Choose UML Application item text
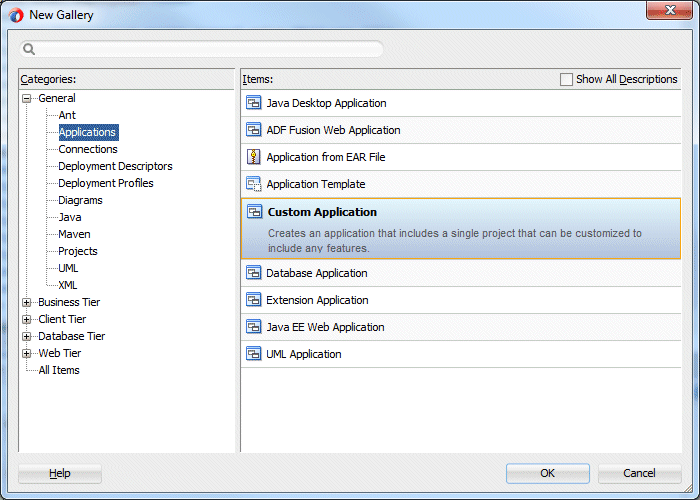700x500 pixels. [x=304, y=354]
